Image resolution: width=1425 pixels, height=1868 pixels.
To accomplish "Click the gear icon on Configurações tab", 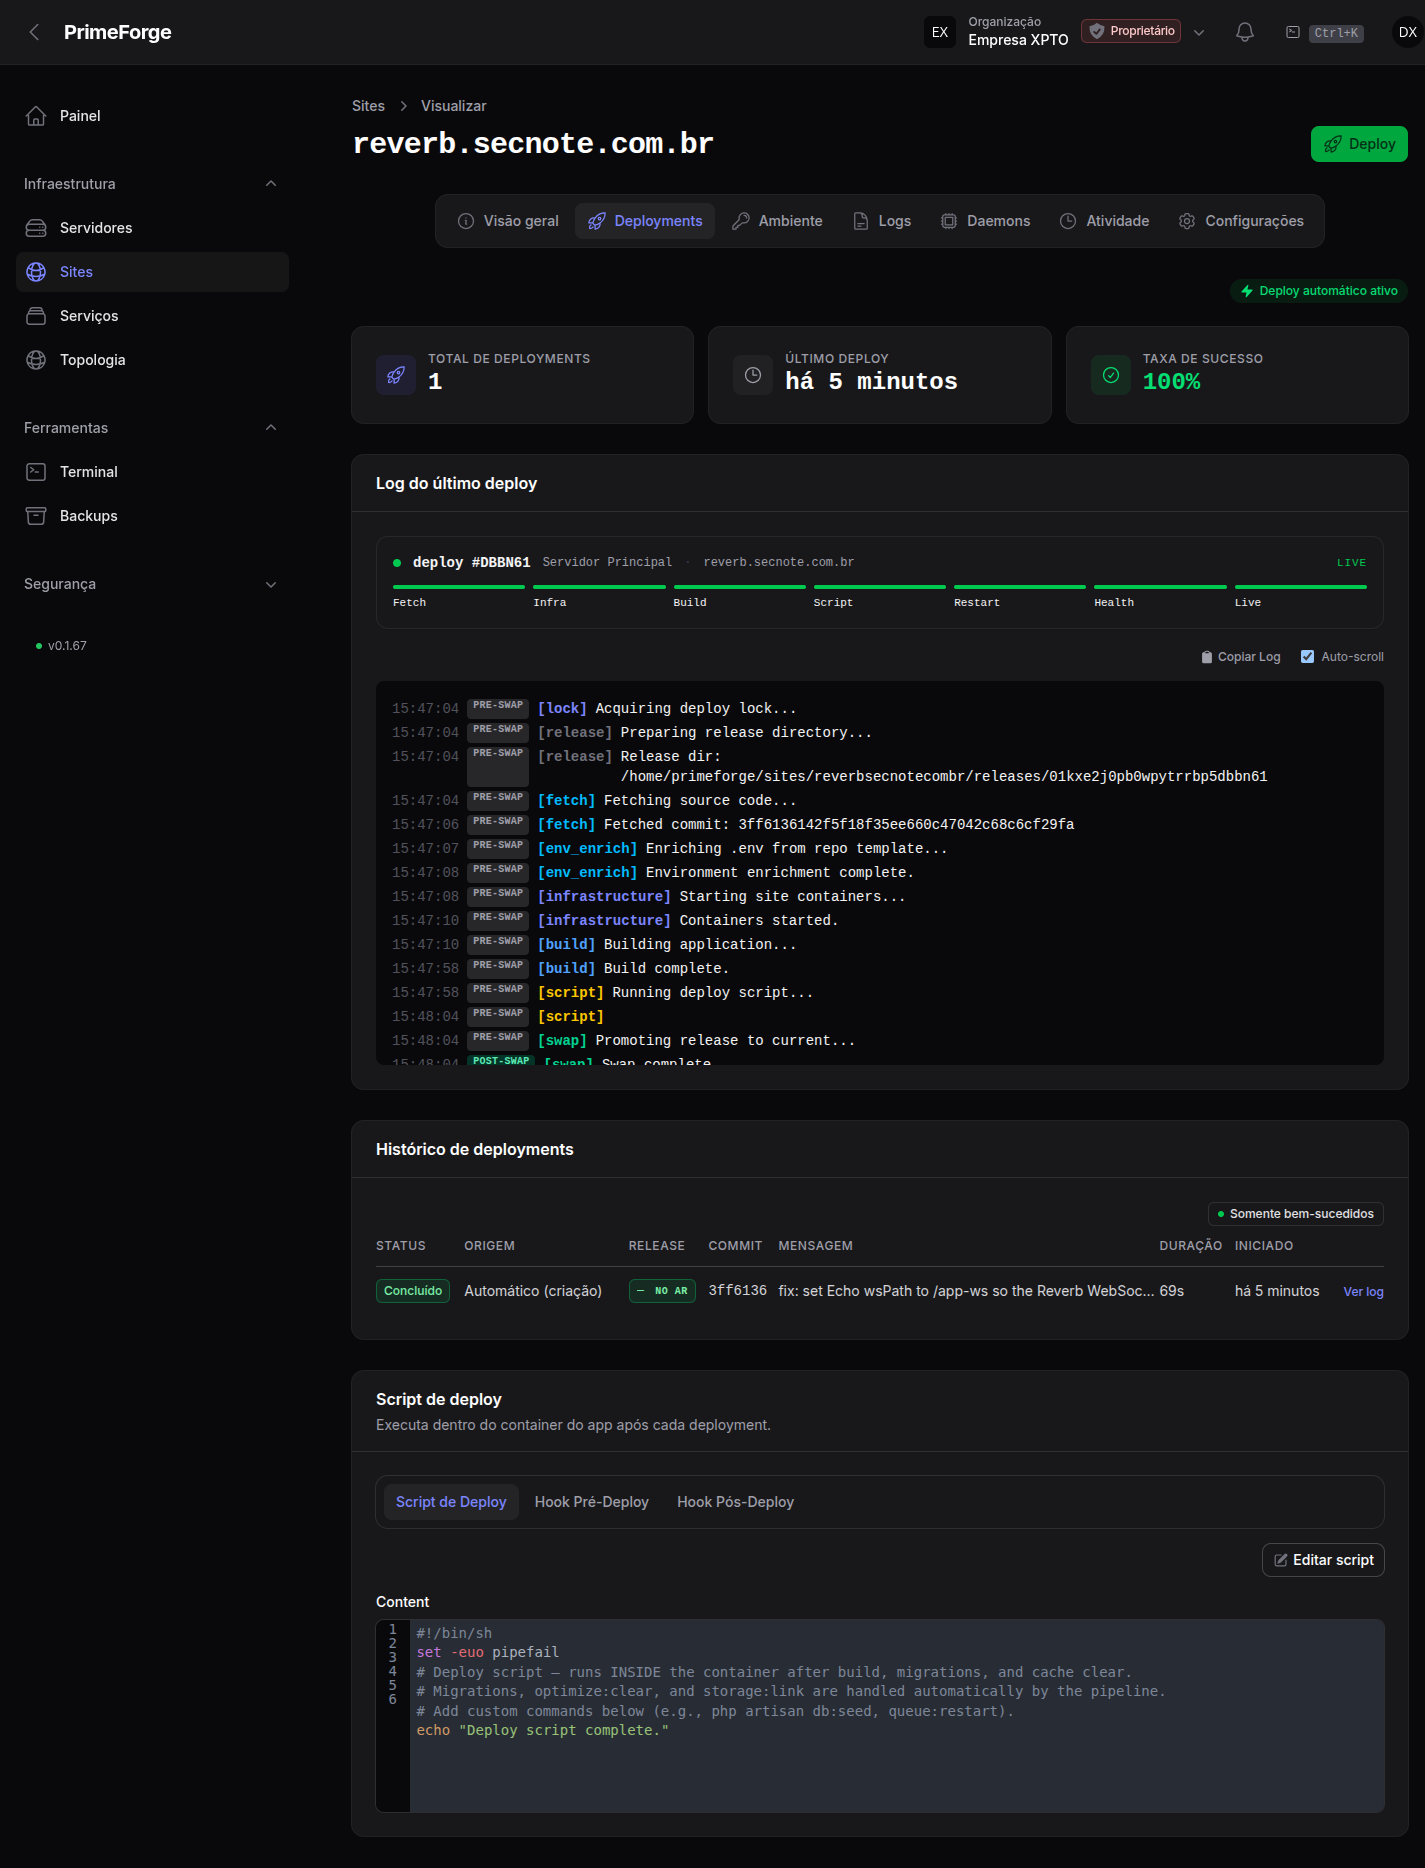I will [1187, 221].
